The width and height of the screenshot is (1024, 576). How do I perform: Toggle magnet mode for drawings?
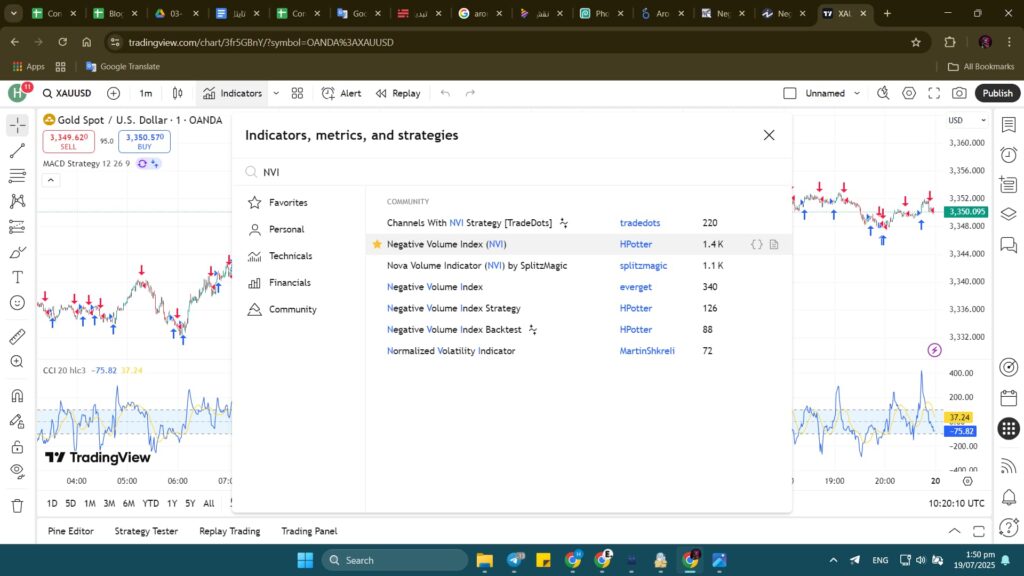tap(18, 396)
